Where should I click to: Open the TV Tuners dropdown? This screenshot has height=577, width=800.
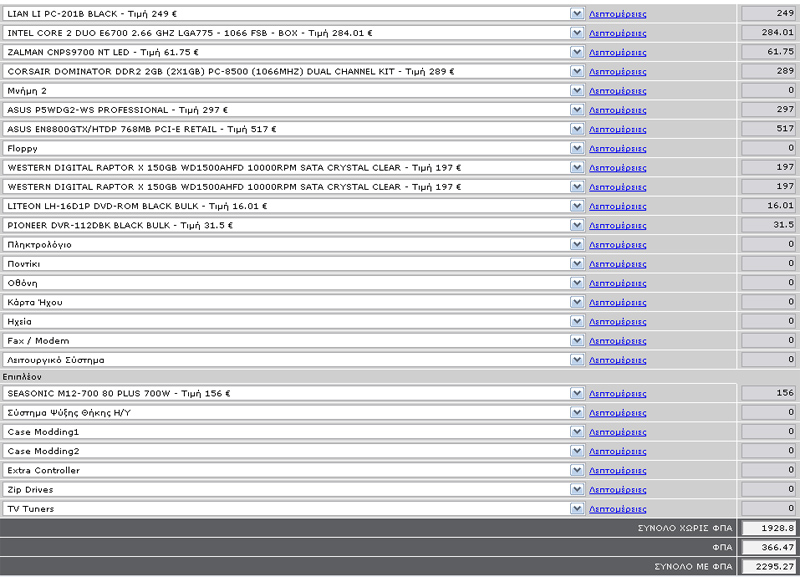(x=577, y=509)
